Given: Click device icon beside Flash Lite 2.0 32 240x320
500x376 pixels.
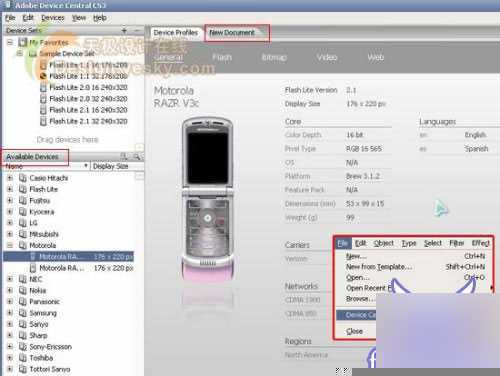Looking at the screenshot, I should click(x=43, y=99).
